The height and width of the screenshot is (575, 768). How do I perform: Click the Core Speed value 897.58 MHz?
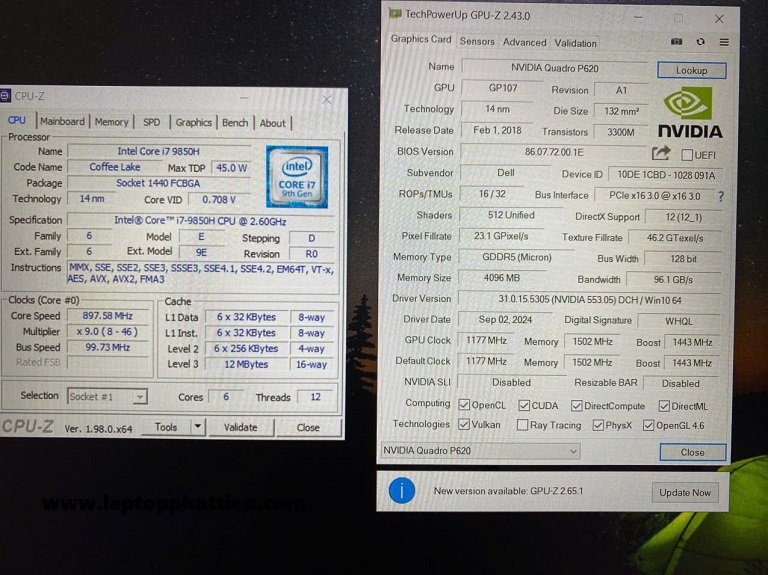(x=107, y=316)
